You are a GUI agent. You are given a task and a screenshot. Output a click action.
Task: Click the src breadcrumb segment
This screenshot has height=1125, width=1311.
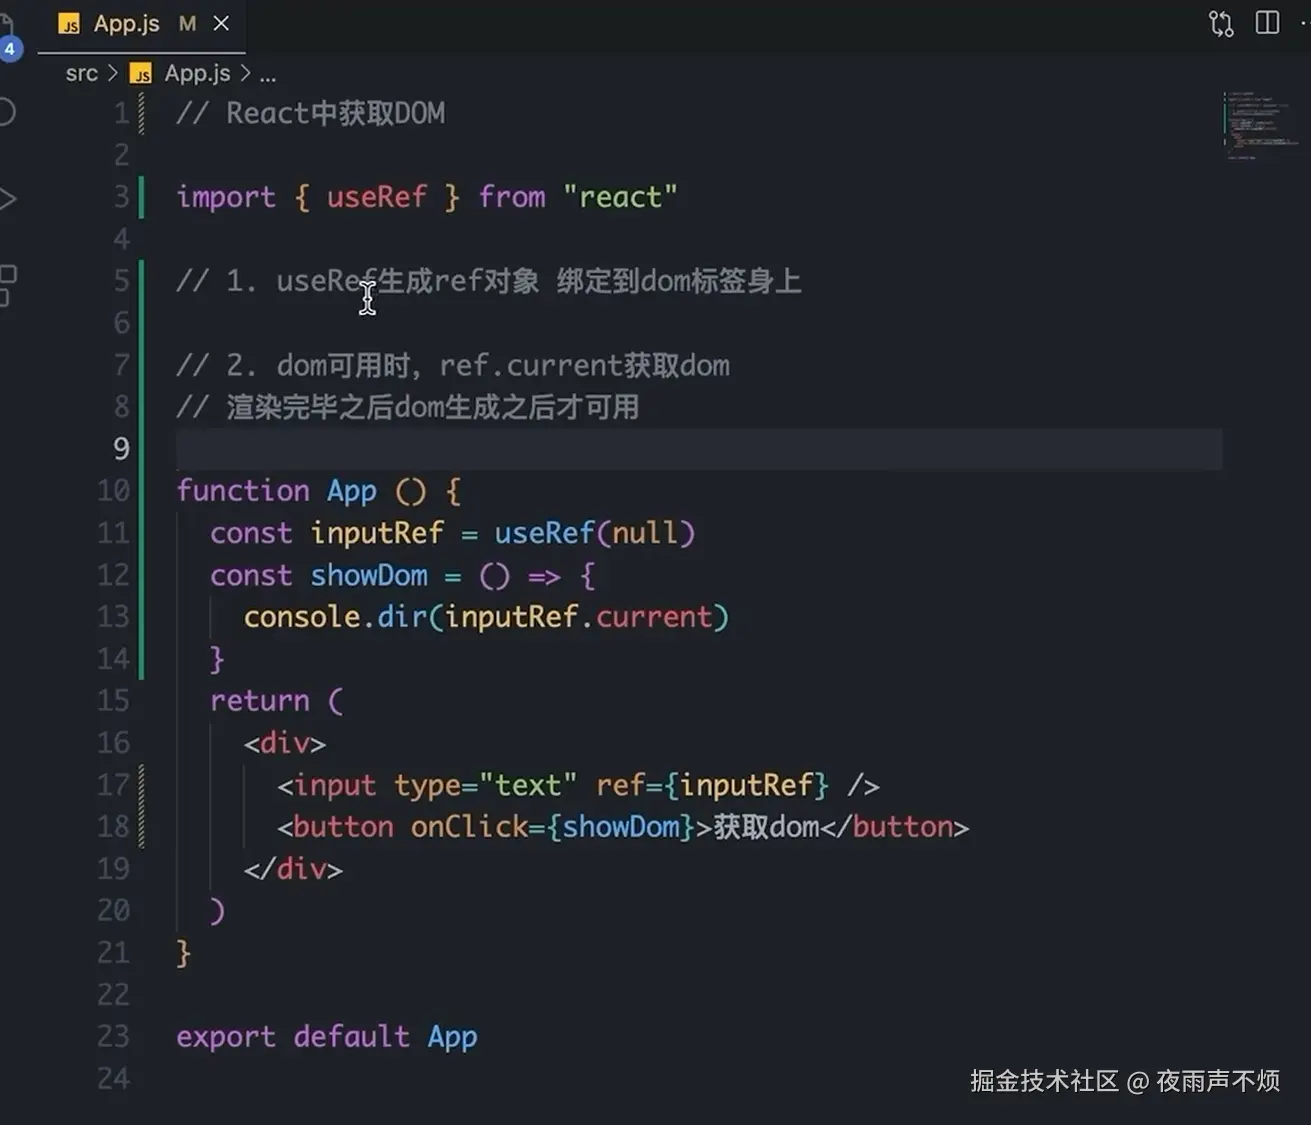point(82,74)
